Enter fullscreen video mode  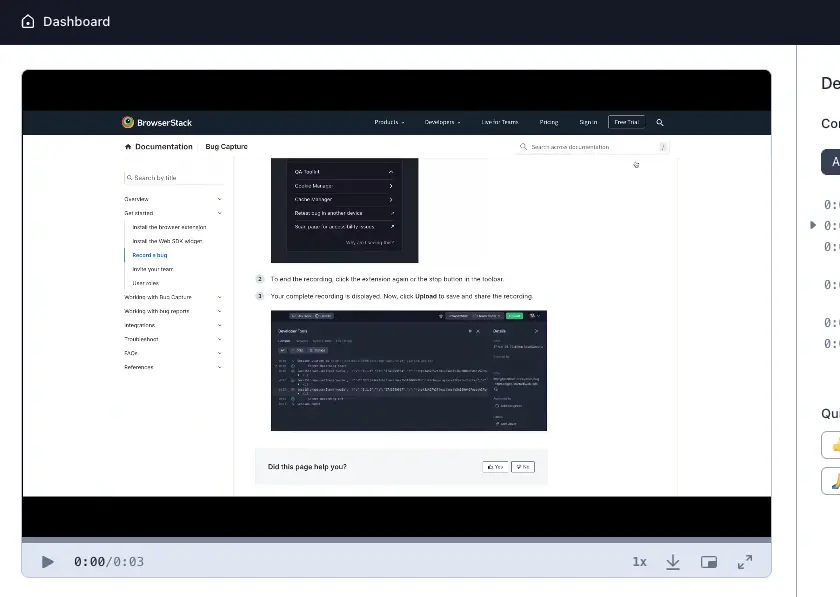(x=744, y=562)
